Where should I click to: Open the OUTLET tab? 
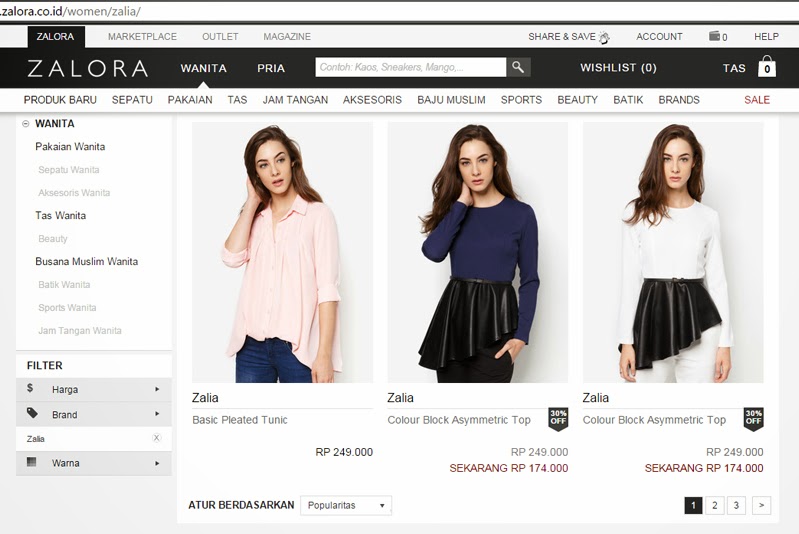pos(220,37)
